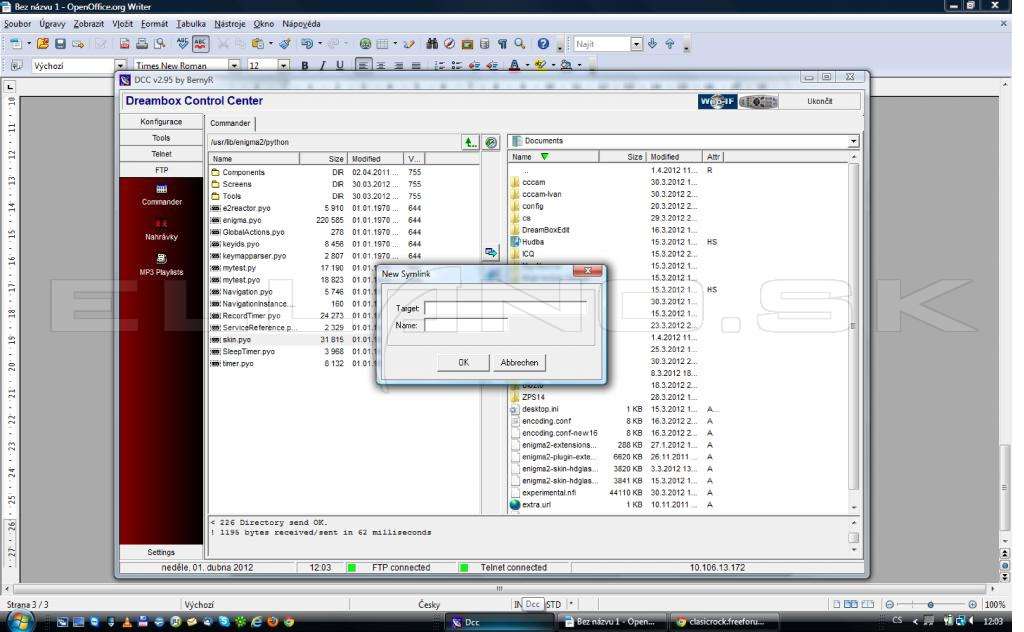Toggle italic formatting in Writer toolbar

pos(322,65)
